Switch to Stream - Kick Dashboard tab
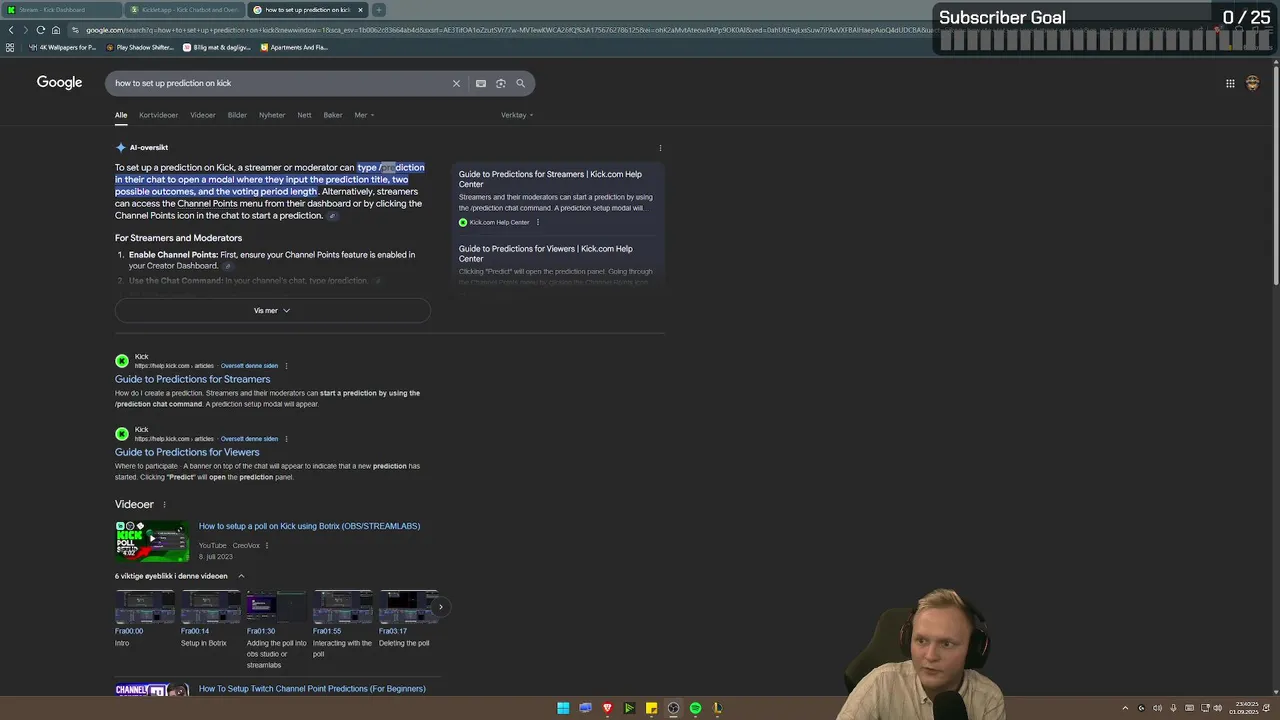Image resolution: width=1280 pixels, height=720 pixels. [60, 10]
